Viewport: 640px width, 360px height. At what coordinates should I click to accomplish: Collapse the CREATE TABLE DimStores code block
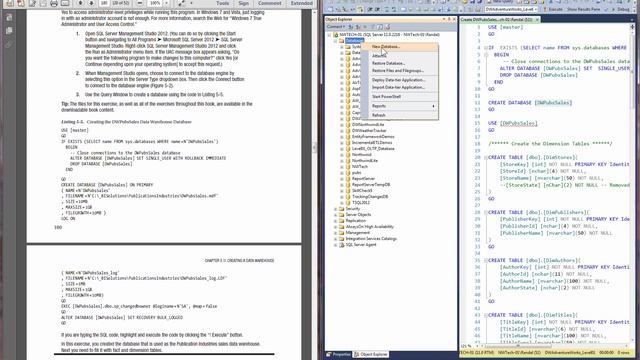click(x=486, y=158)
